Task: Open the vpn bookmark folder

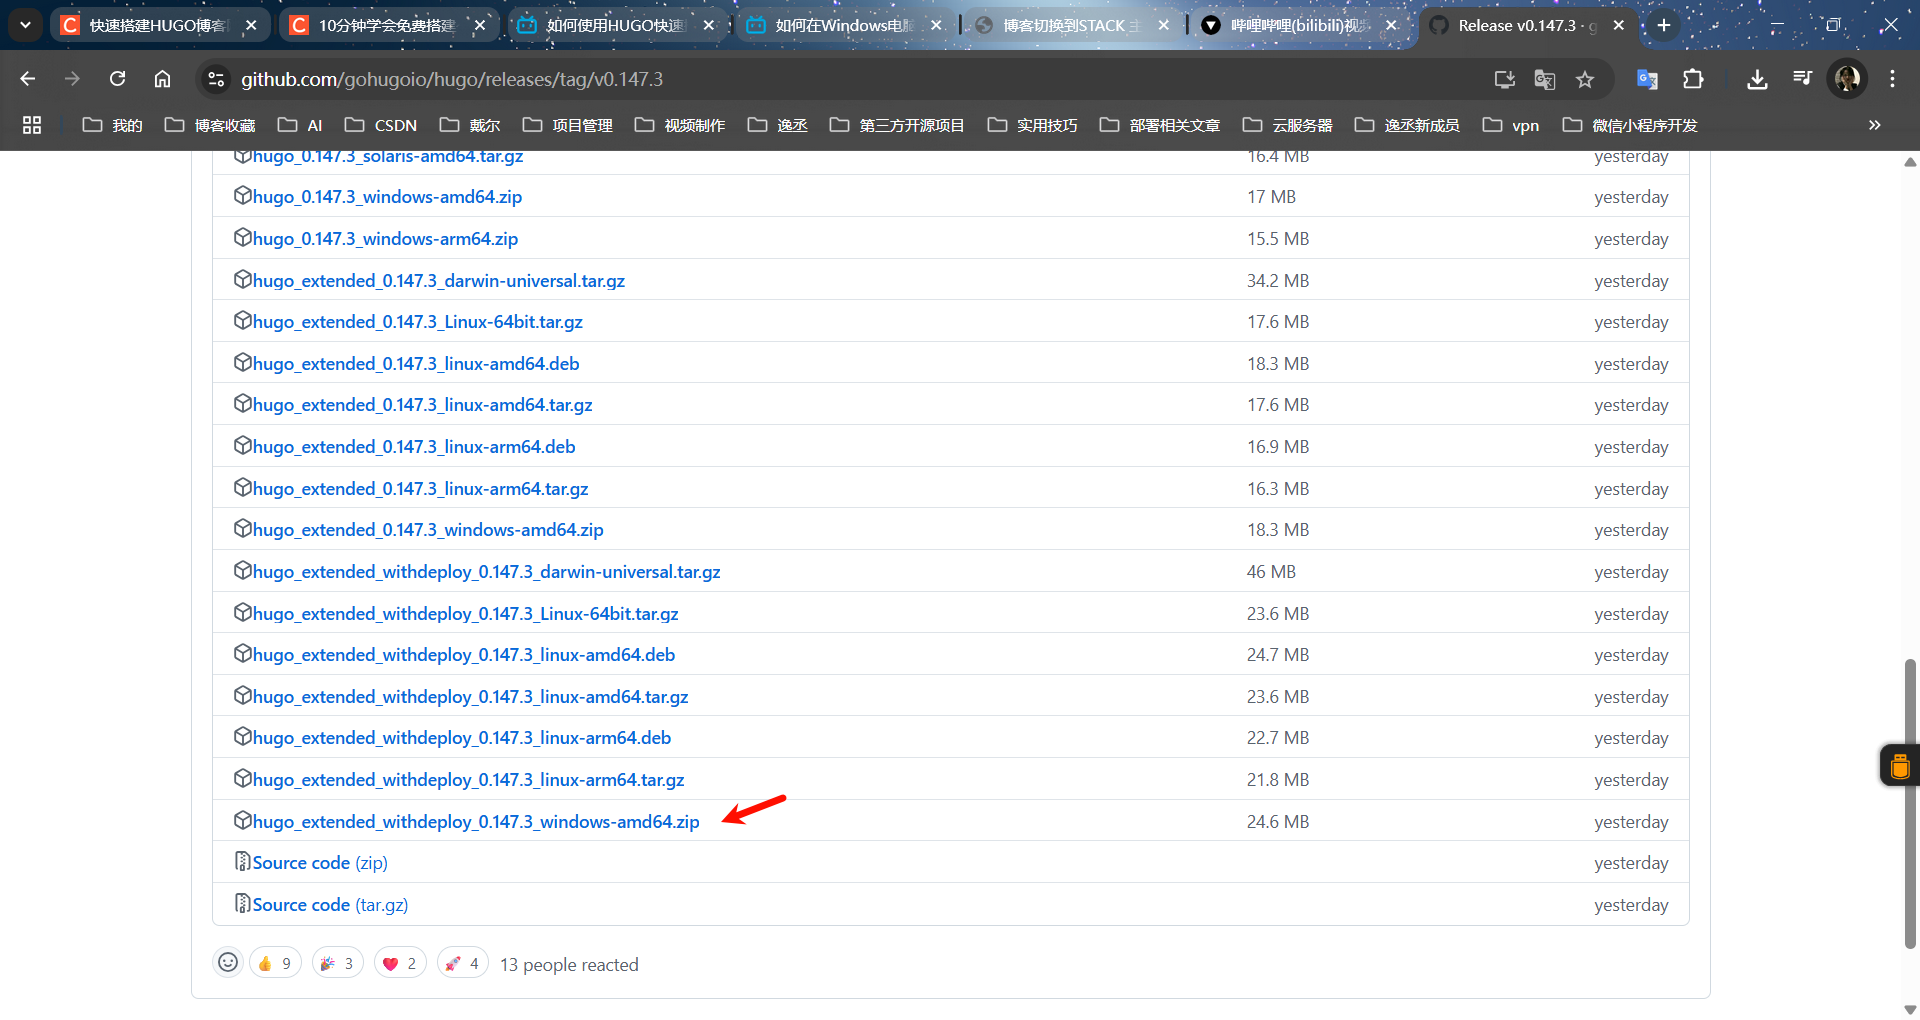Action: pyautogui.click(x=1511, y=125)
